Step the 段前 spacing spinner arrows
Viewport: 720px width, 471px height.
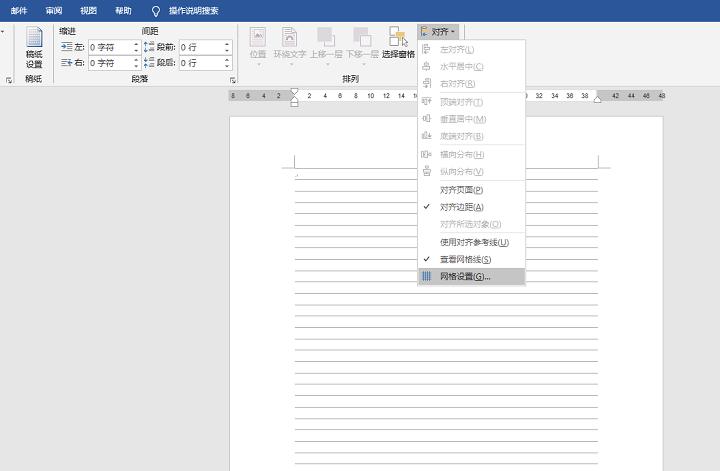pyautogui.click(x=227, y=47)
